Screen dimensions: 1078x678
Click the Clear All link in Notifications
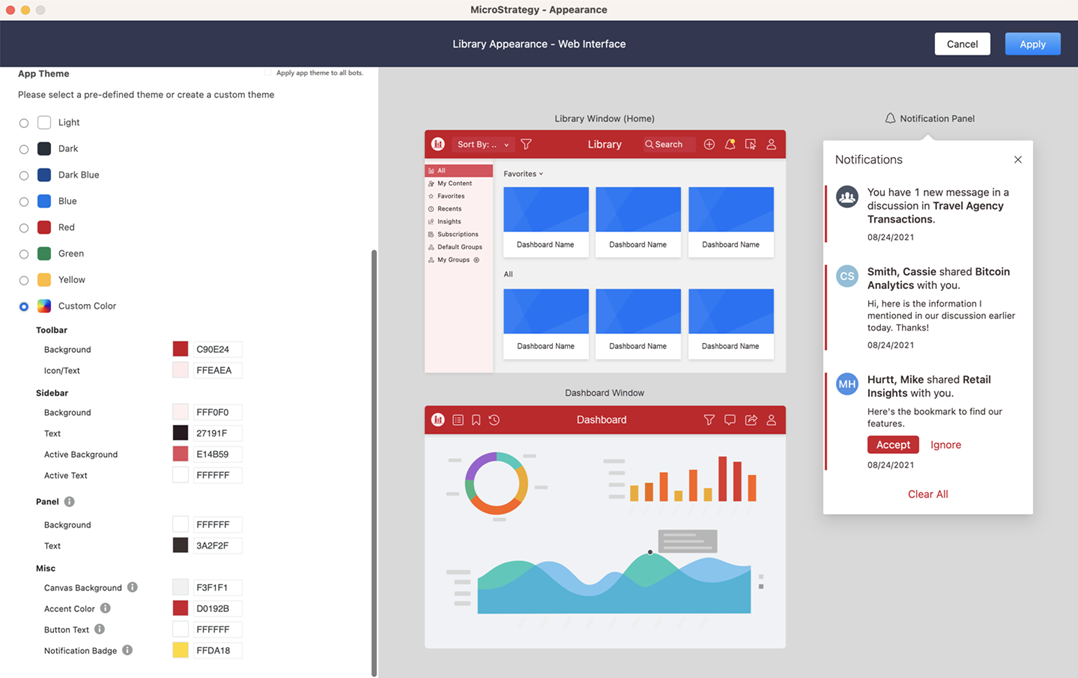pyautogui.click(x=927, y=494)
